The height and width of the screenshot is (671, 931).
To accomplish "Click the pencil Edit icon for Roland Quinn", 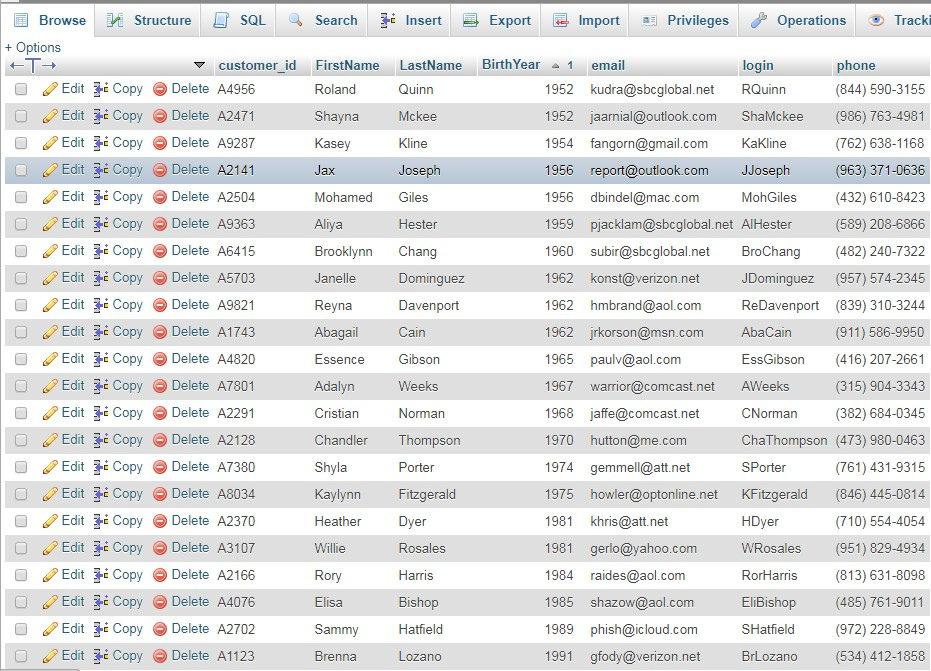I will click(50, 89).
